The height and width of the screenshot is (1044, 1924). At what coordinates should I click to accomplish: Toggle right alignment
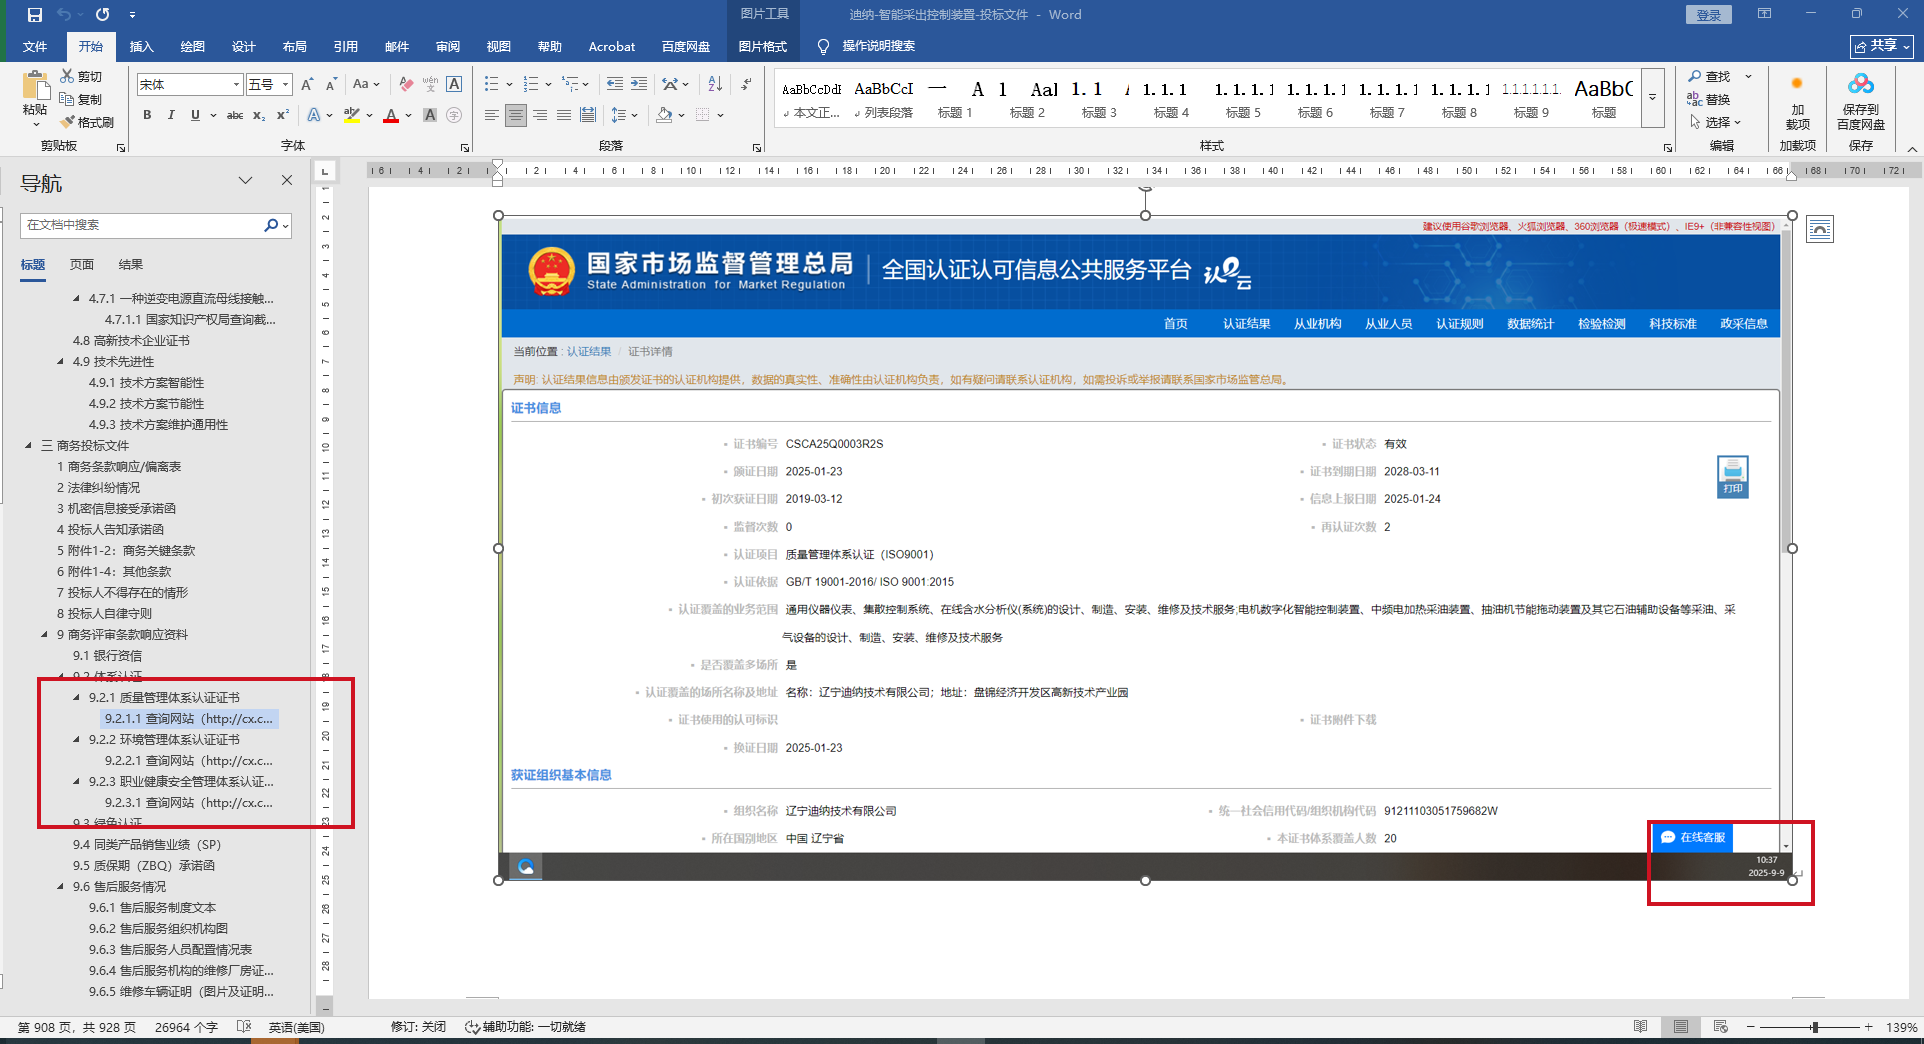pyautogui.click(x=540, y=116)
